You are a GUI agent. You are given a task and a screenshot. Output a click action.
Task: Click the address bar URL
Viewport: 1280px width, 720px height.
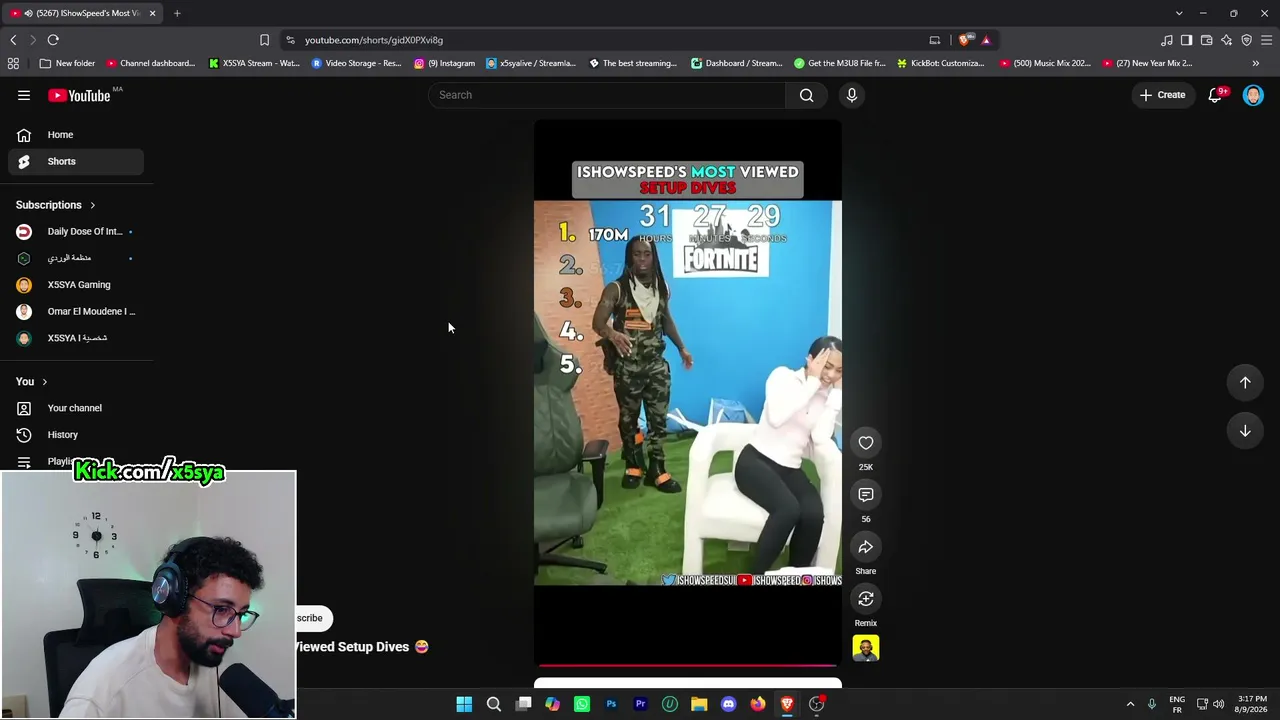coord(374,40)
